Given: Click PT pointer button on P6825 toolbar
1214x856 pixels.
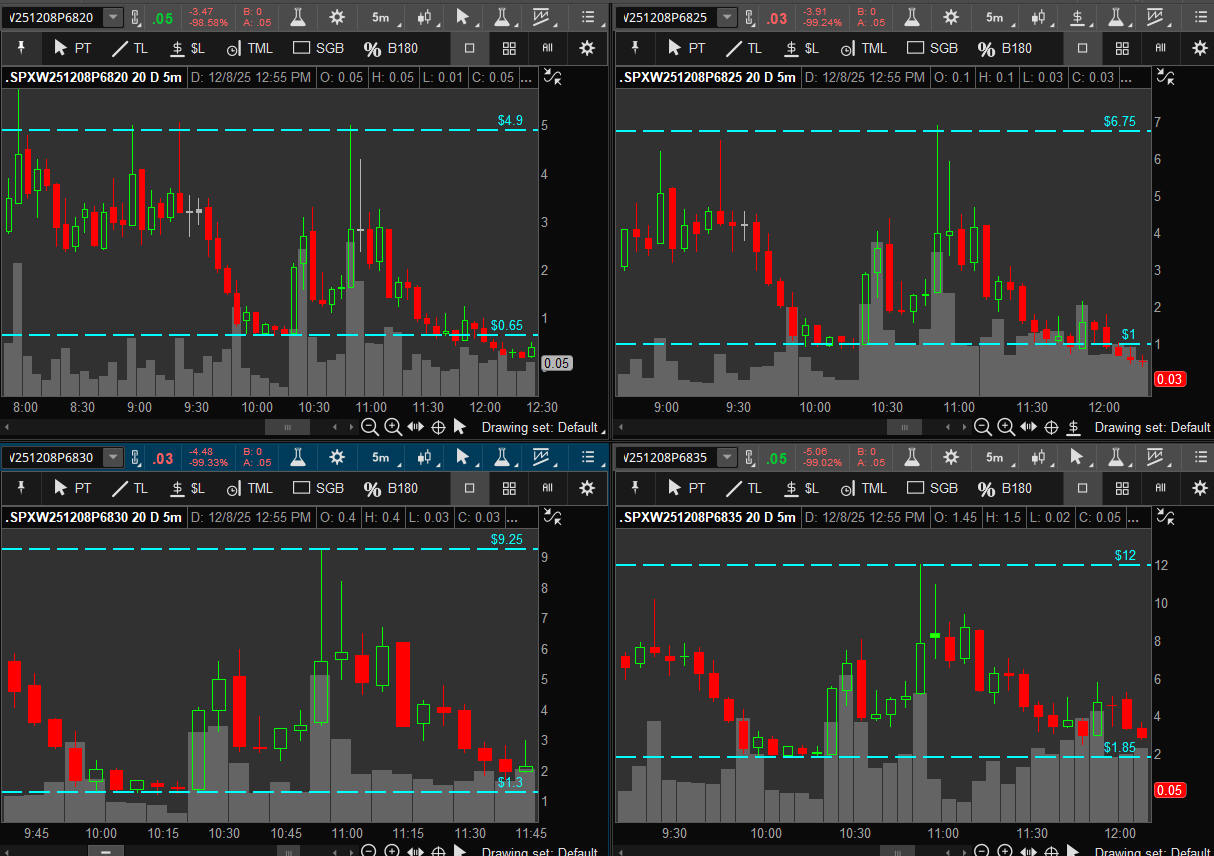Looking at the screenshot, I should pos(686,48).
